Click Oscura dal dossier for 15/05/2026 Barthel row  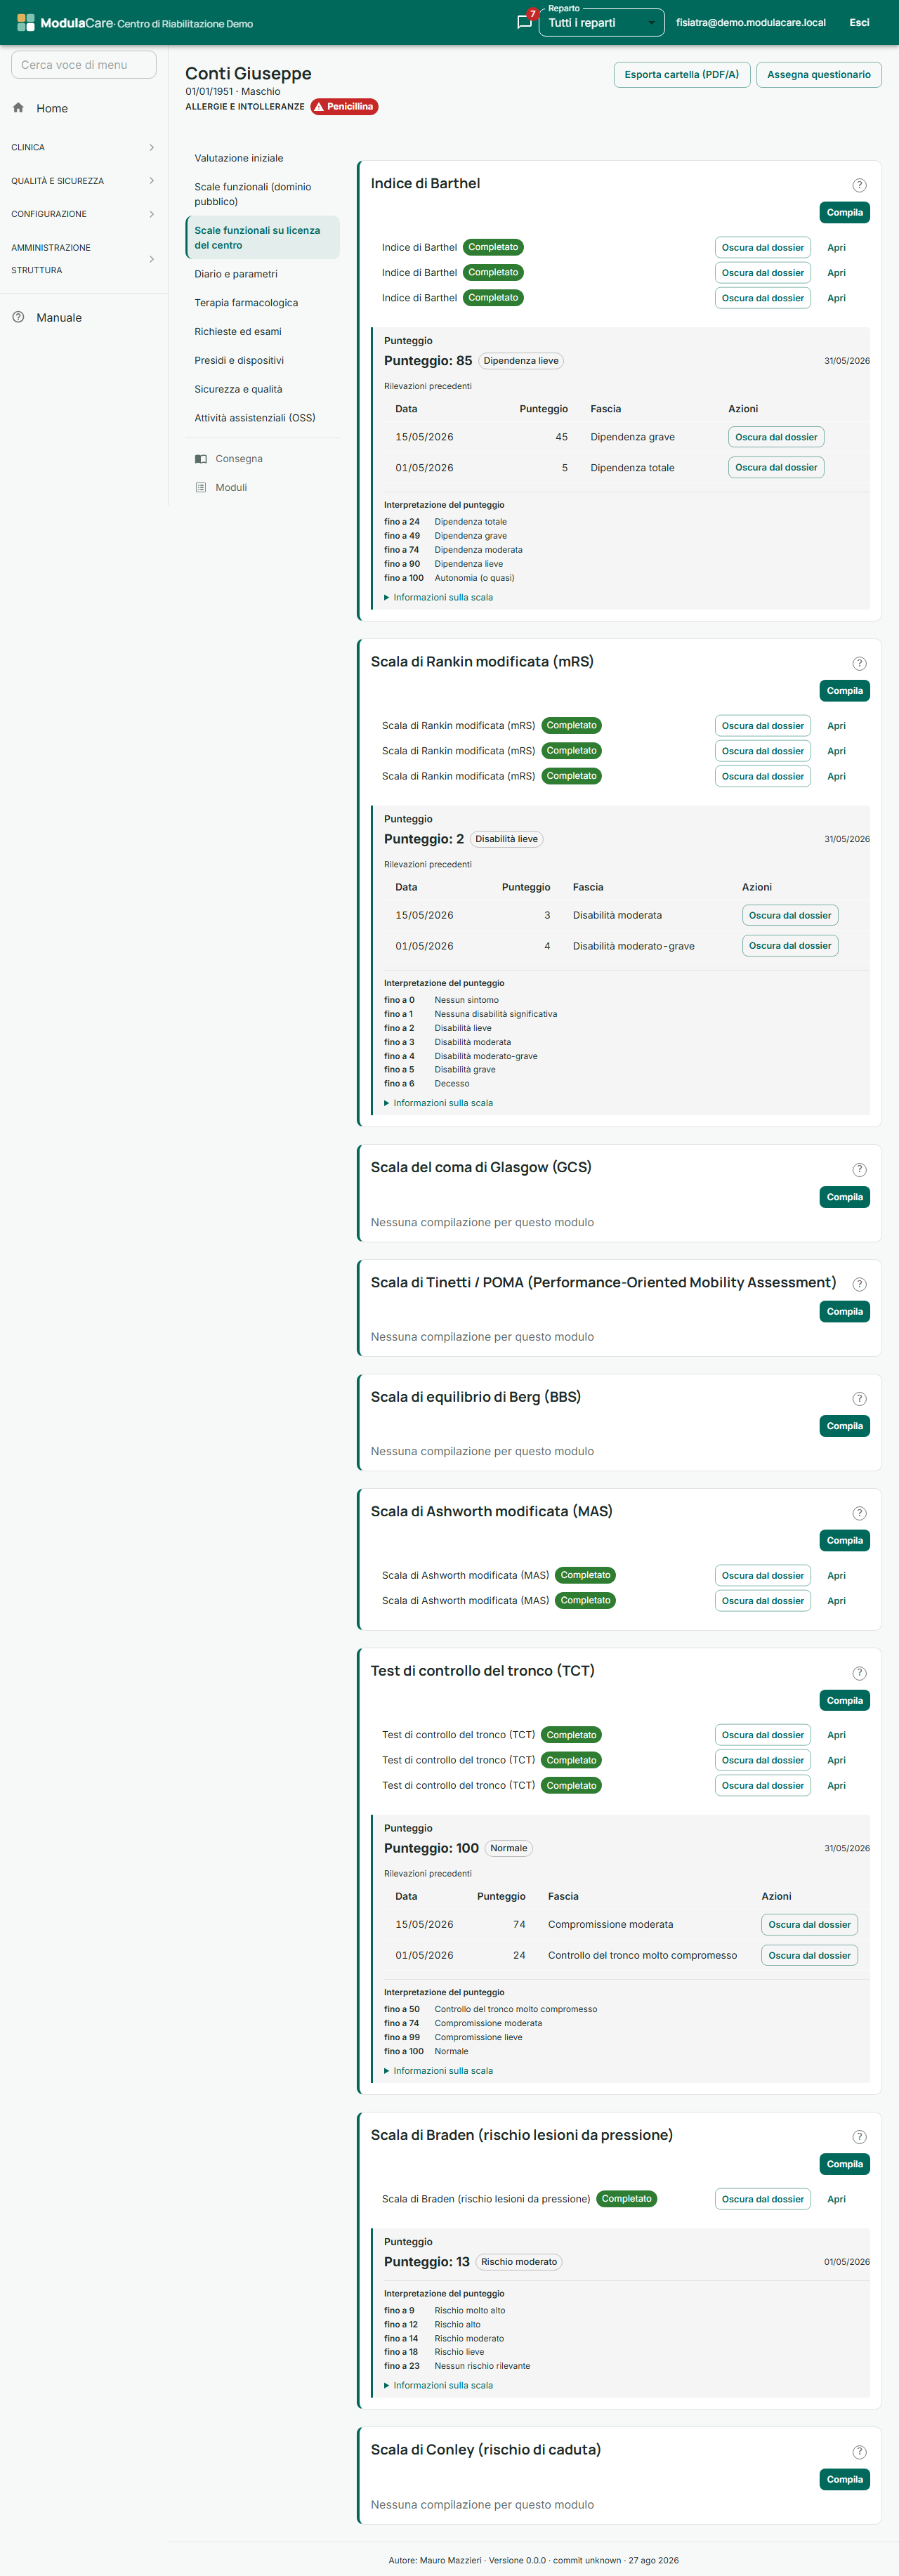(776, 437)
